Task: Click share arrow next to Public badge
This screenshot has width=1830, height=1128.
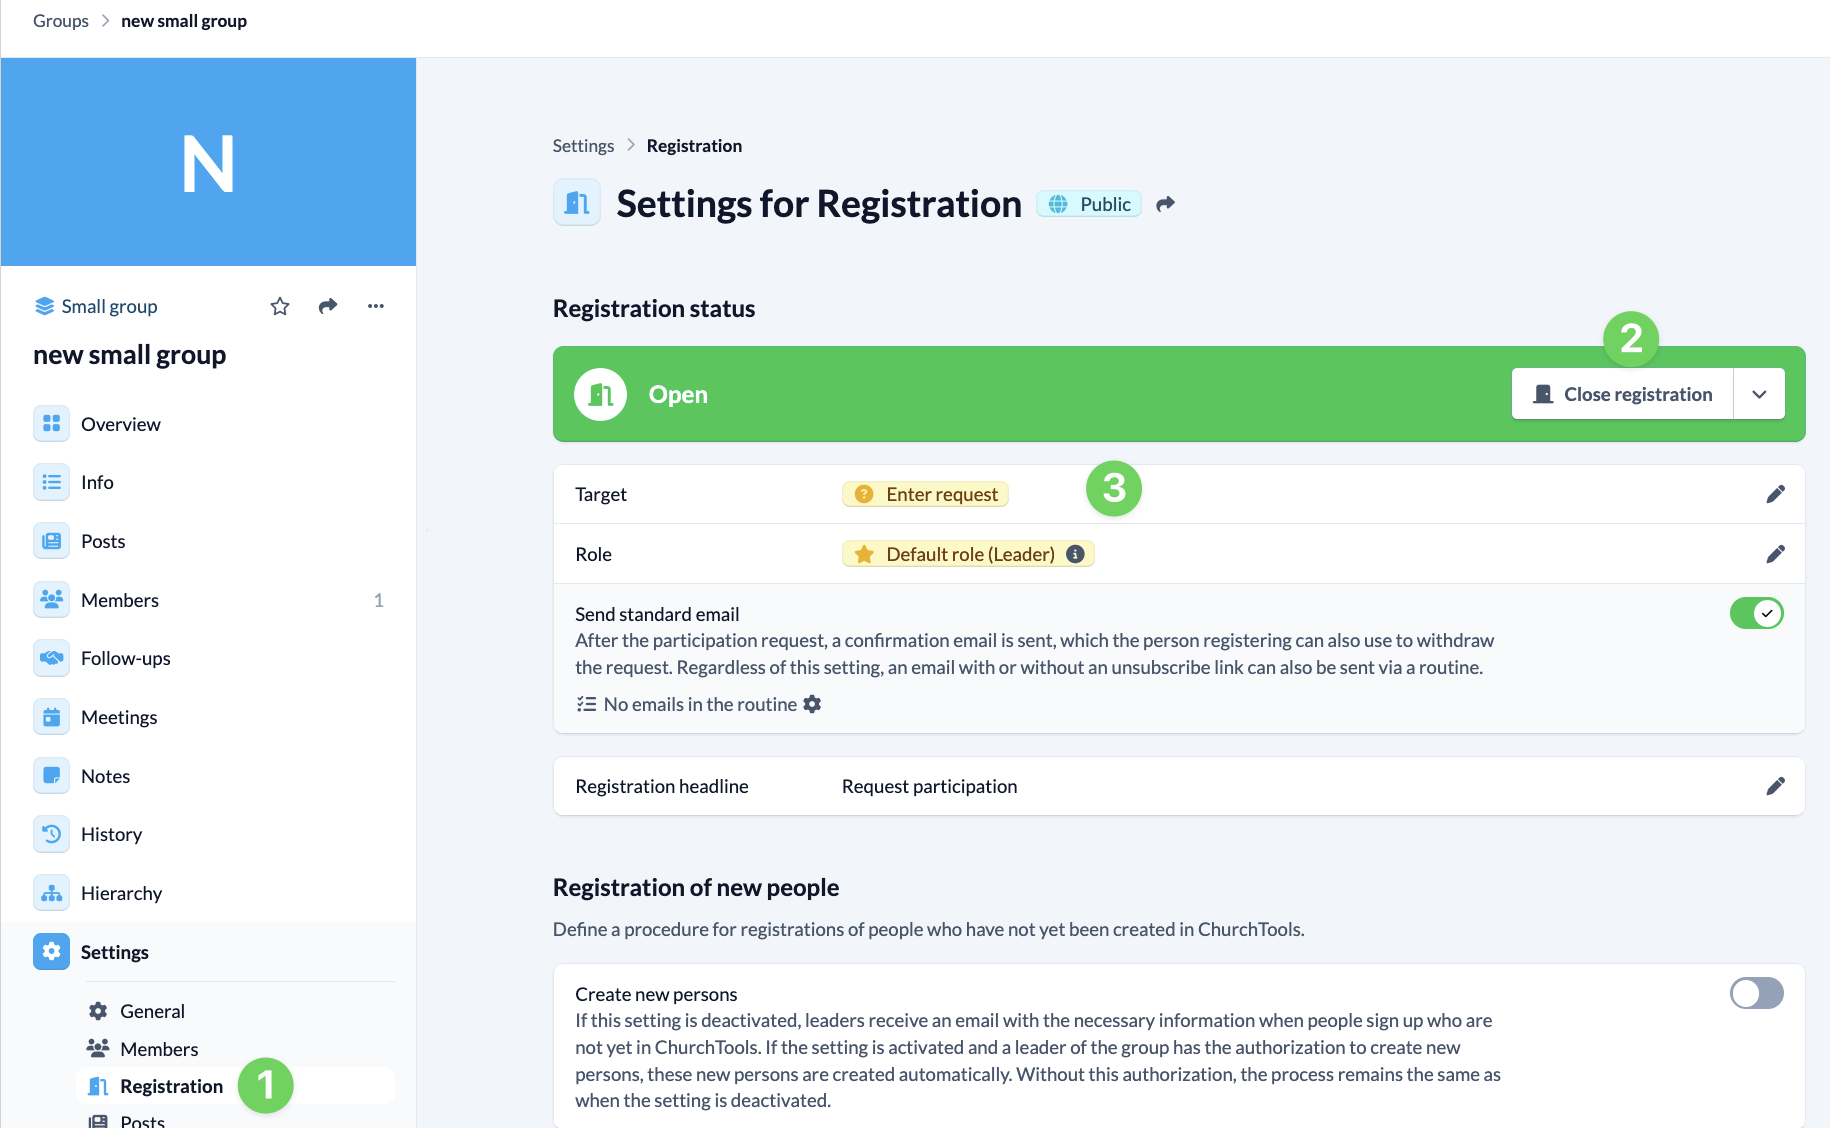Action: click(x=1165, y=204)
